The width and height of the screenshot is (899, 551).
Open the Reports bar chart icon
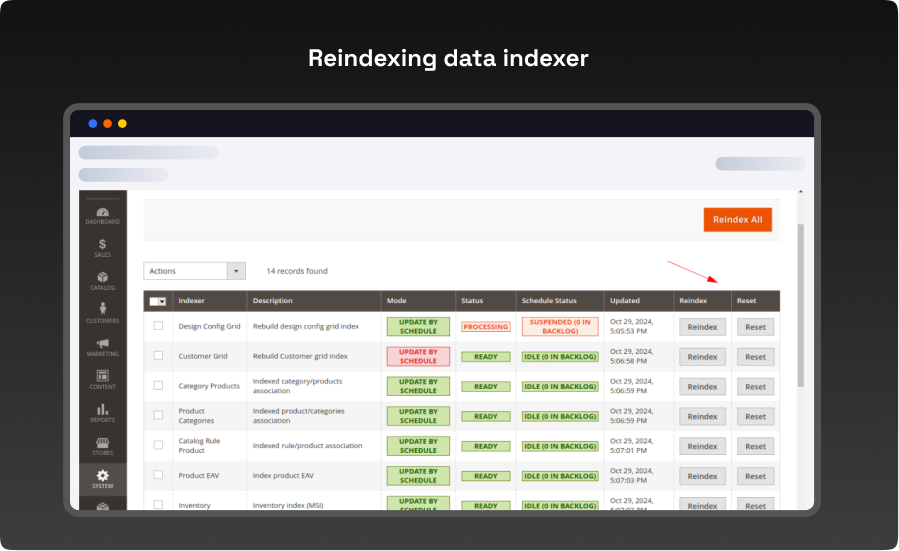103,410
